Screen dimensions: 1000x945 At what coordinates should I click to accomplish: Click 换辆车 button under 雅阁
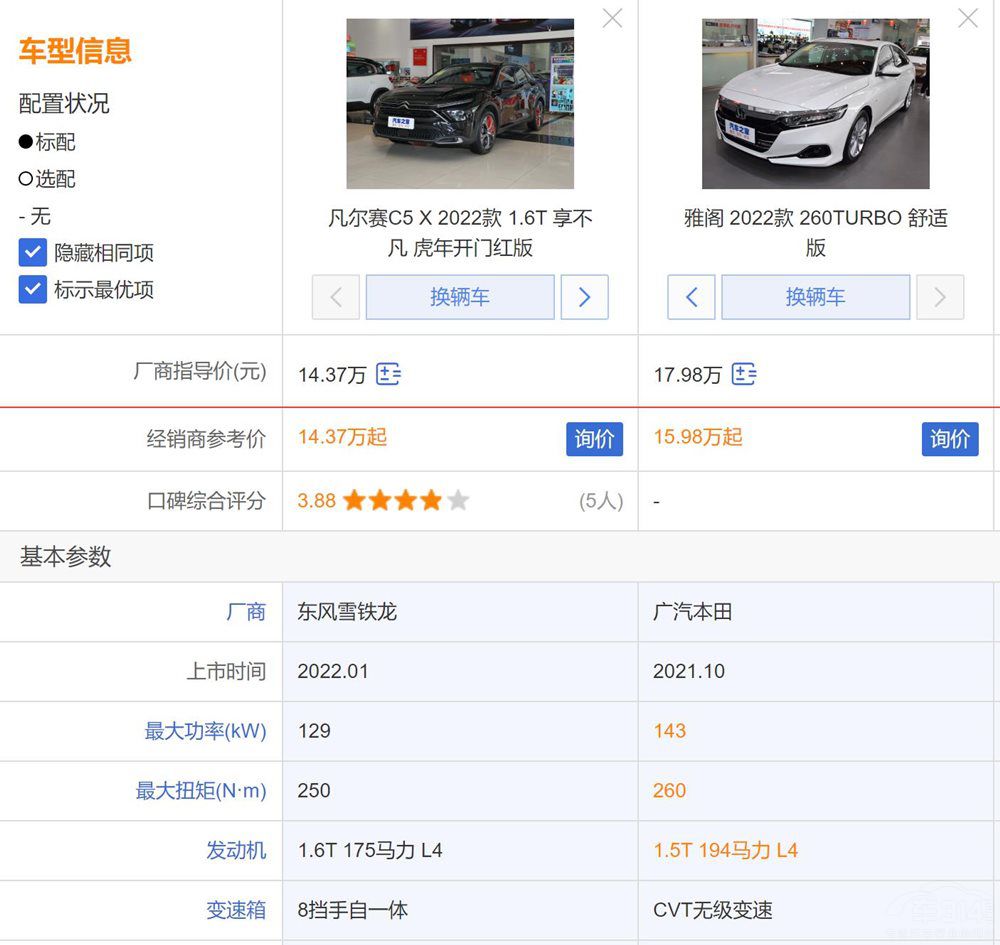click(815, 297)
